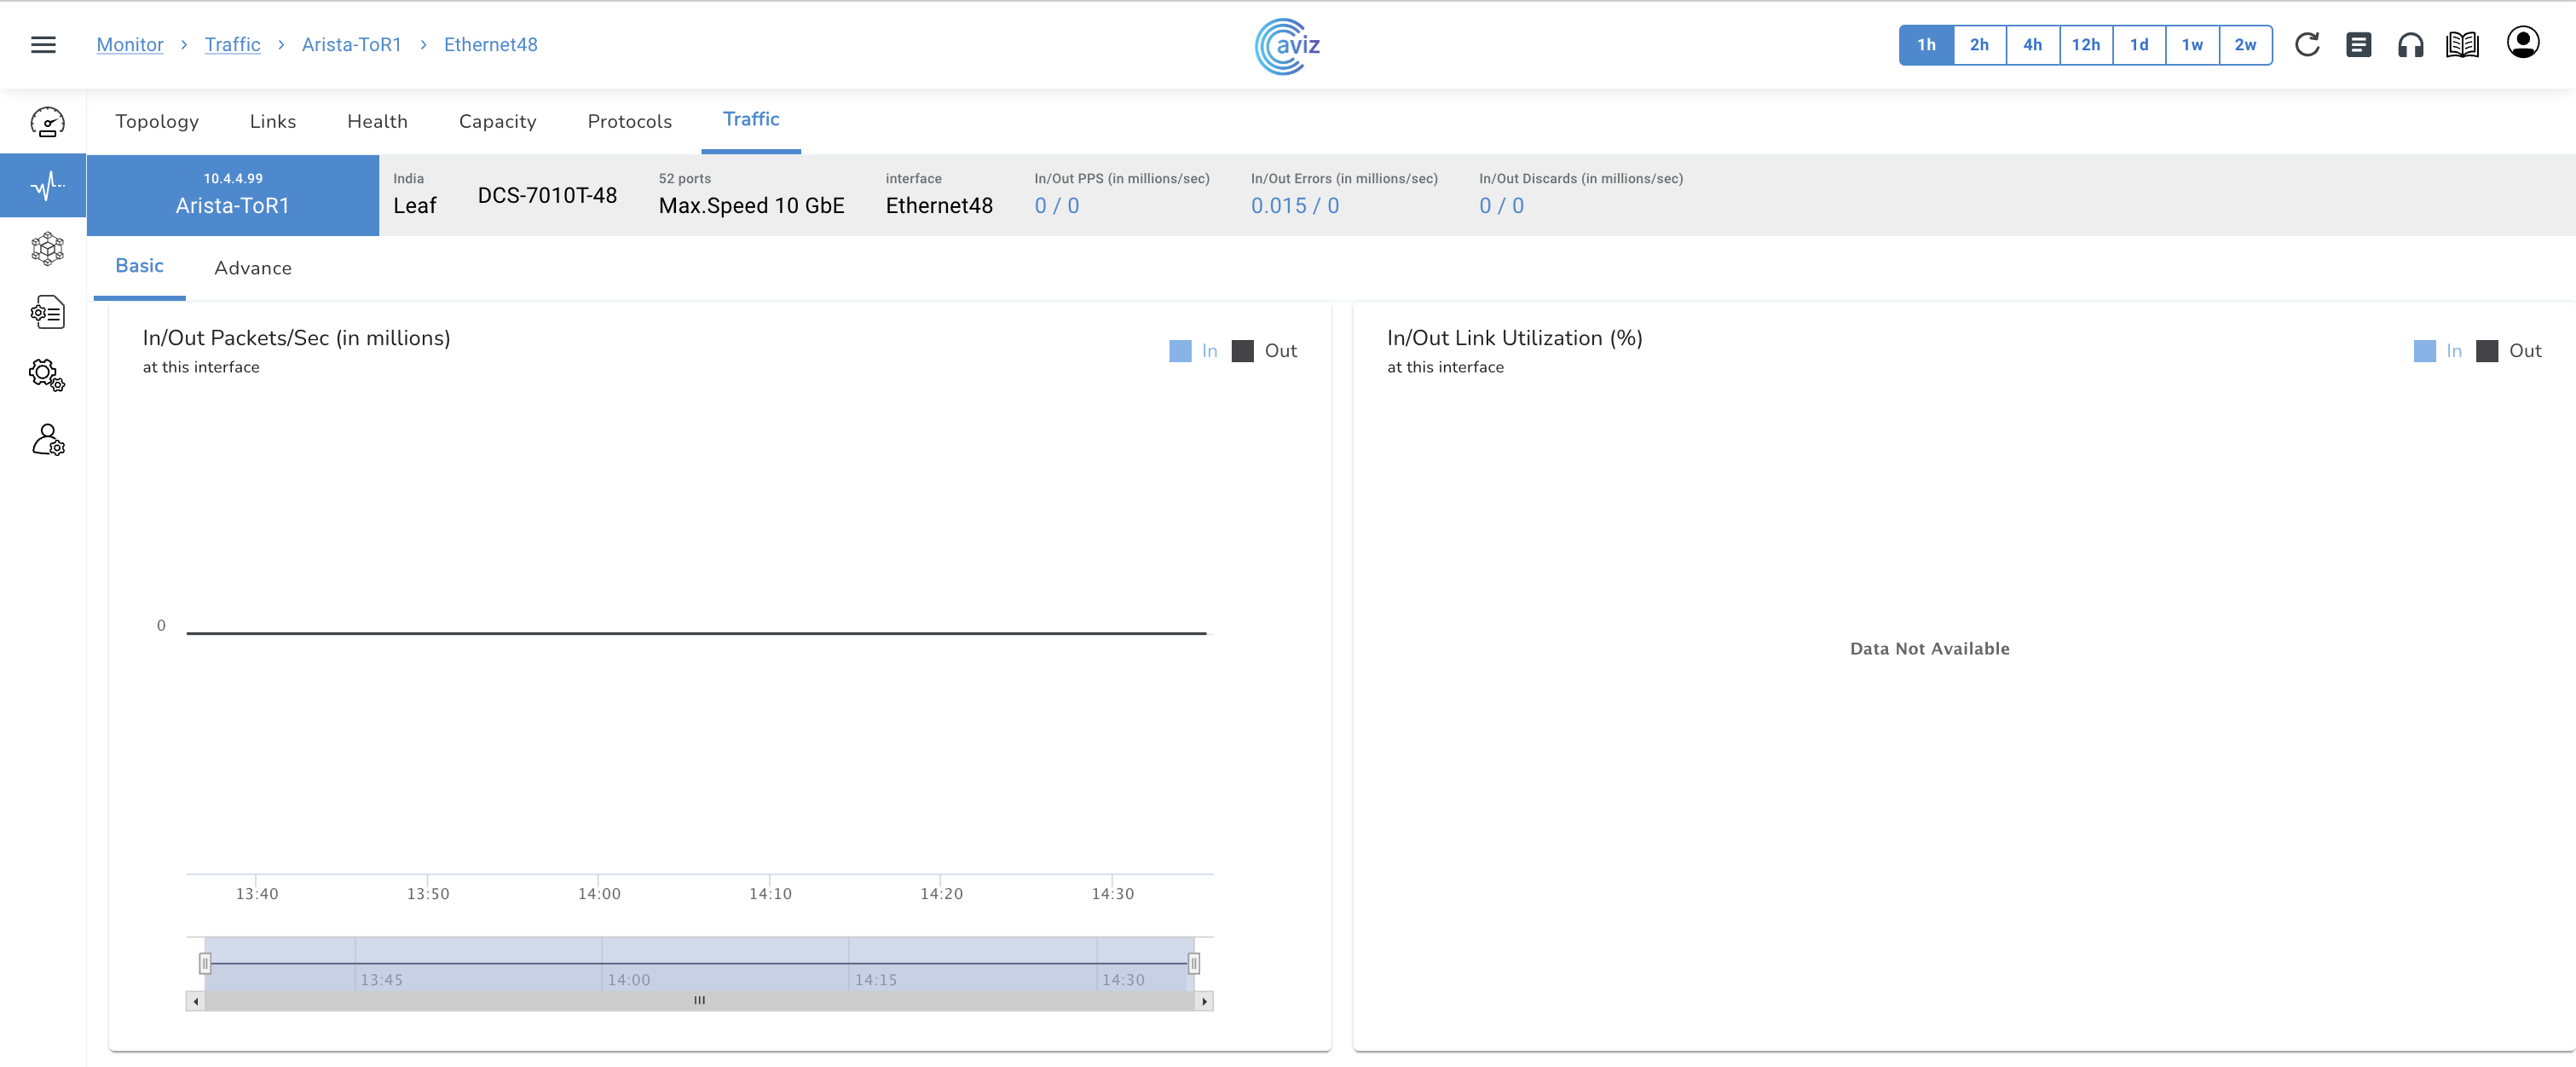Toggle the In series on Link Utilization chart

coord(2437,351)
